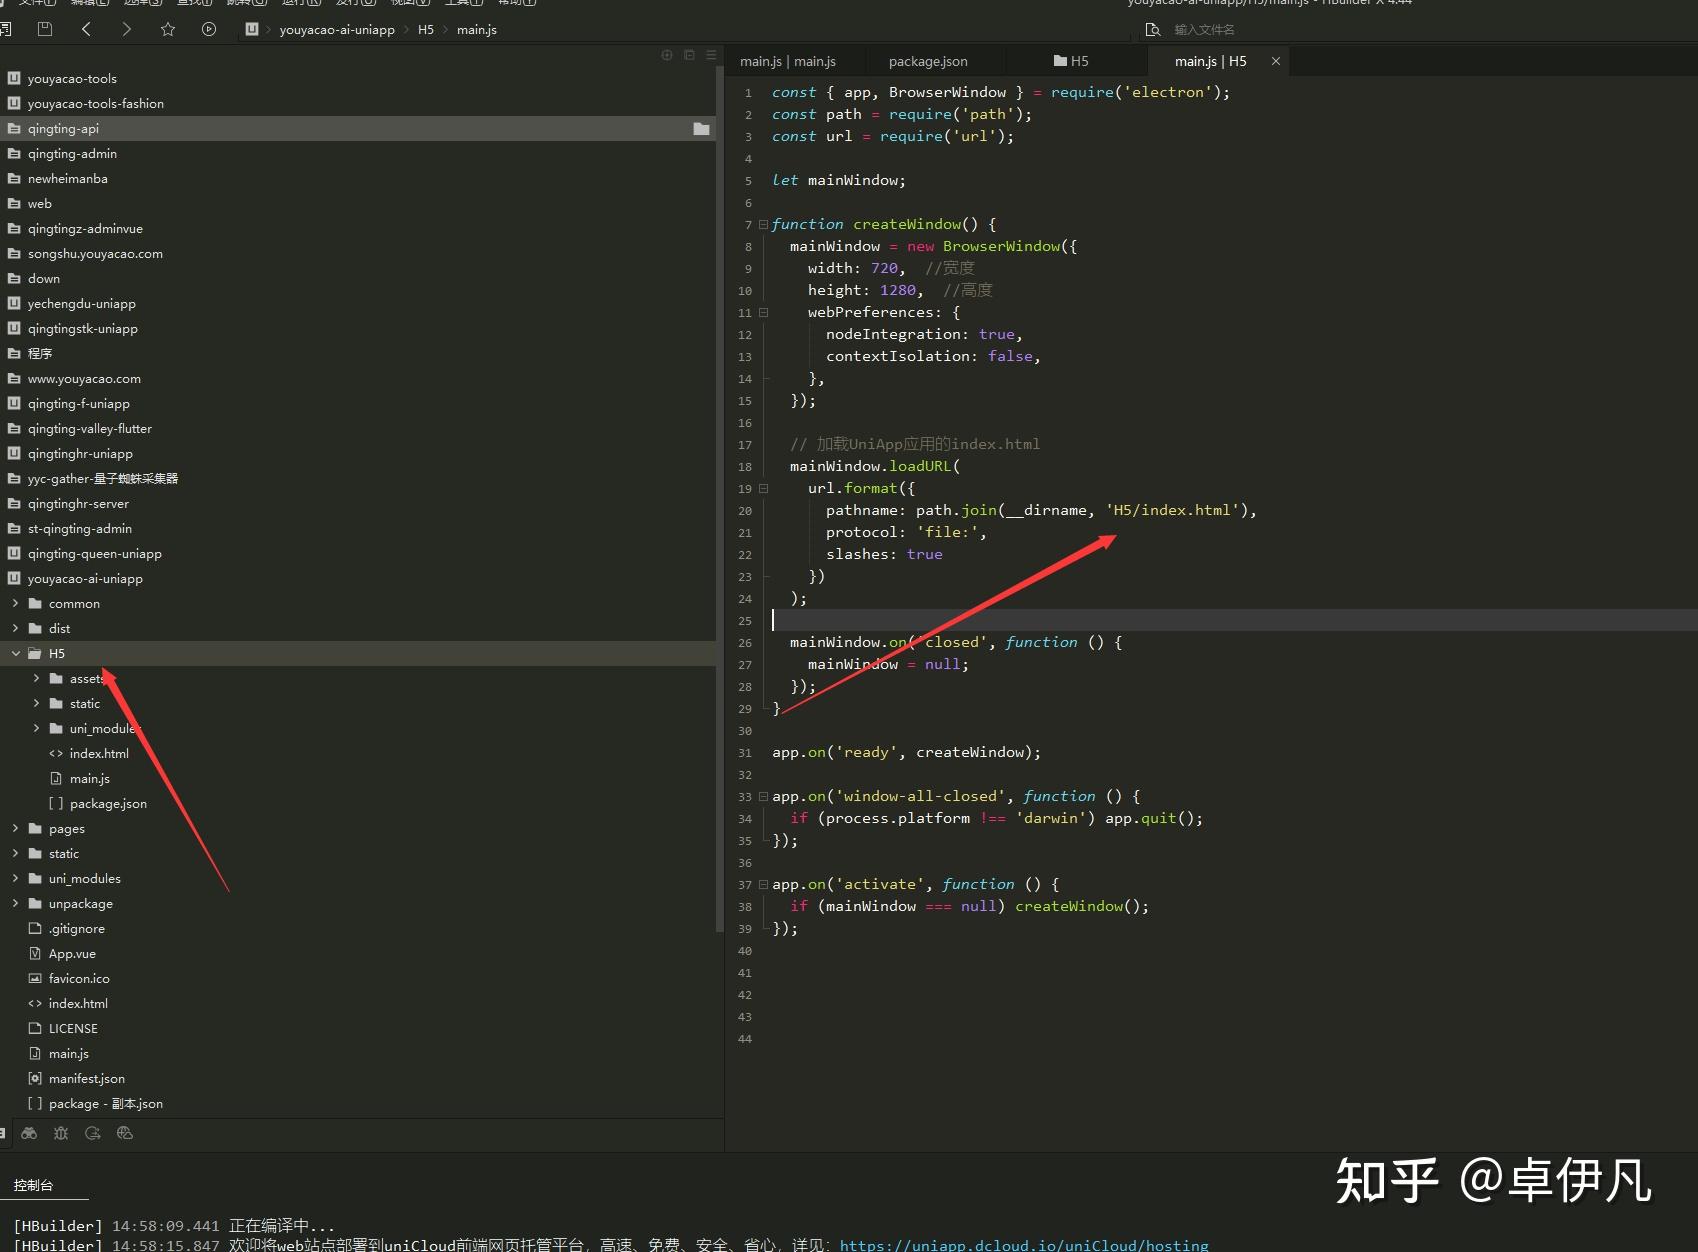
Task: Click the uniapp project icon in the breadcrumb
Action: pyautogui.click(x=251, y=29)
